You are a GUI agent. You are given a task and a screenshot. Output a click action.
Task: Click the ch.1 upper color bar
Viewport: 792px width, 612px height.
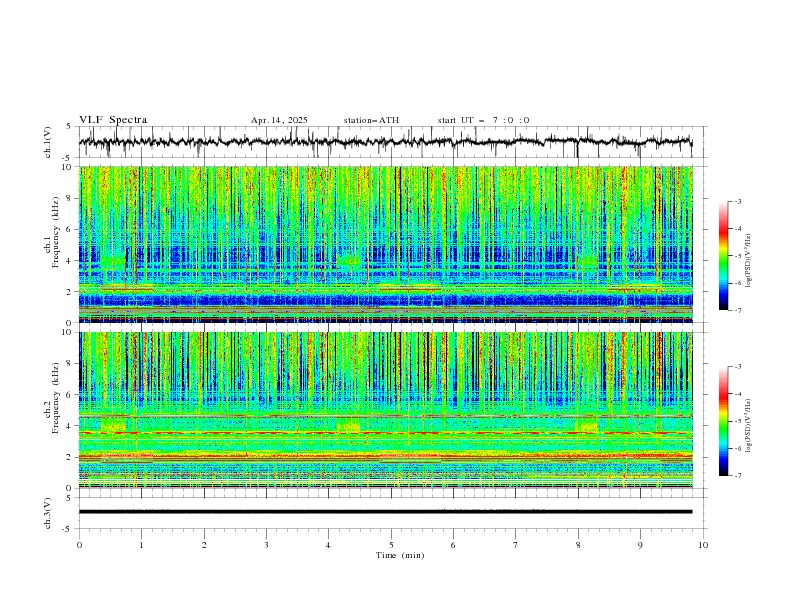(x=724, y=256)
